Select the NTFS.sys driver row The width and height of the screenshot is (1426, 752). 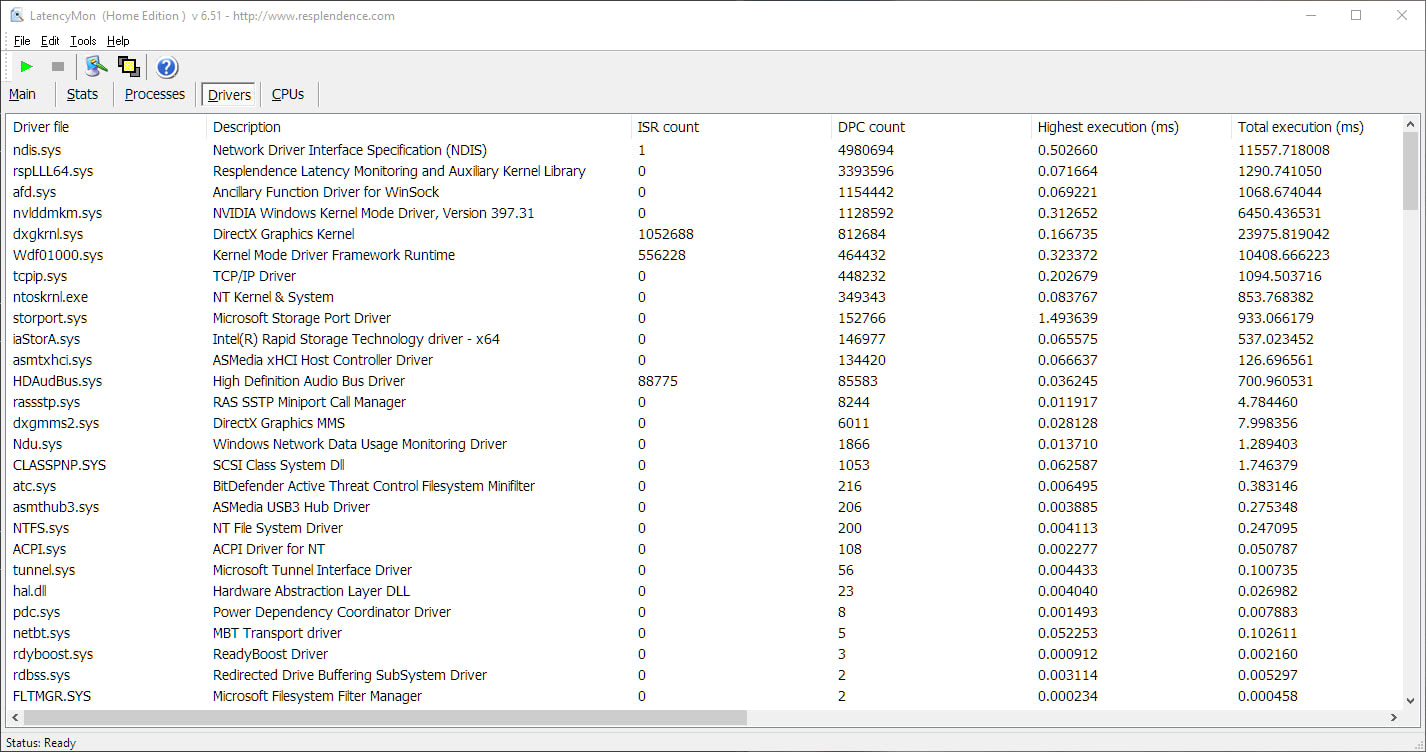point(704,528)
